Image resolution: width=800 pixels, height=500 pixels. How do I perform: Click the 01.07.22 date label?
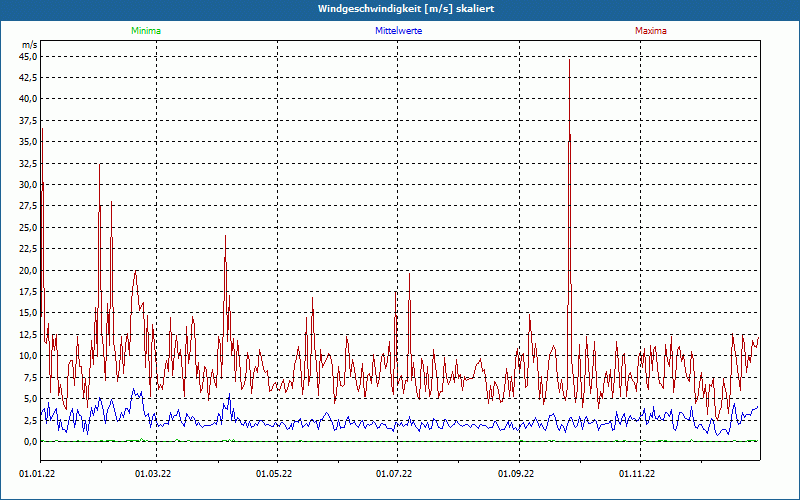(x=394, y=474)
